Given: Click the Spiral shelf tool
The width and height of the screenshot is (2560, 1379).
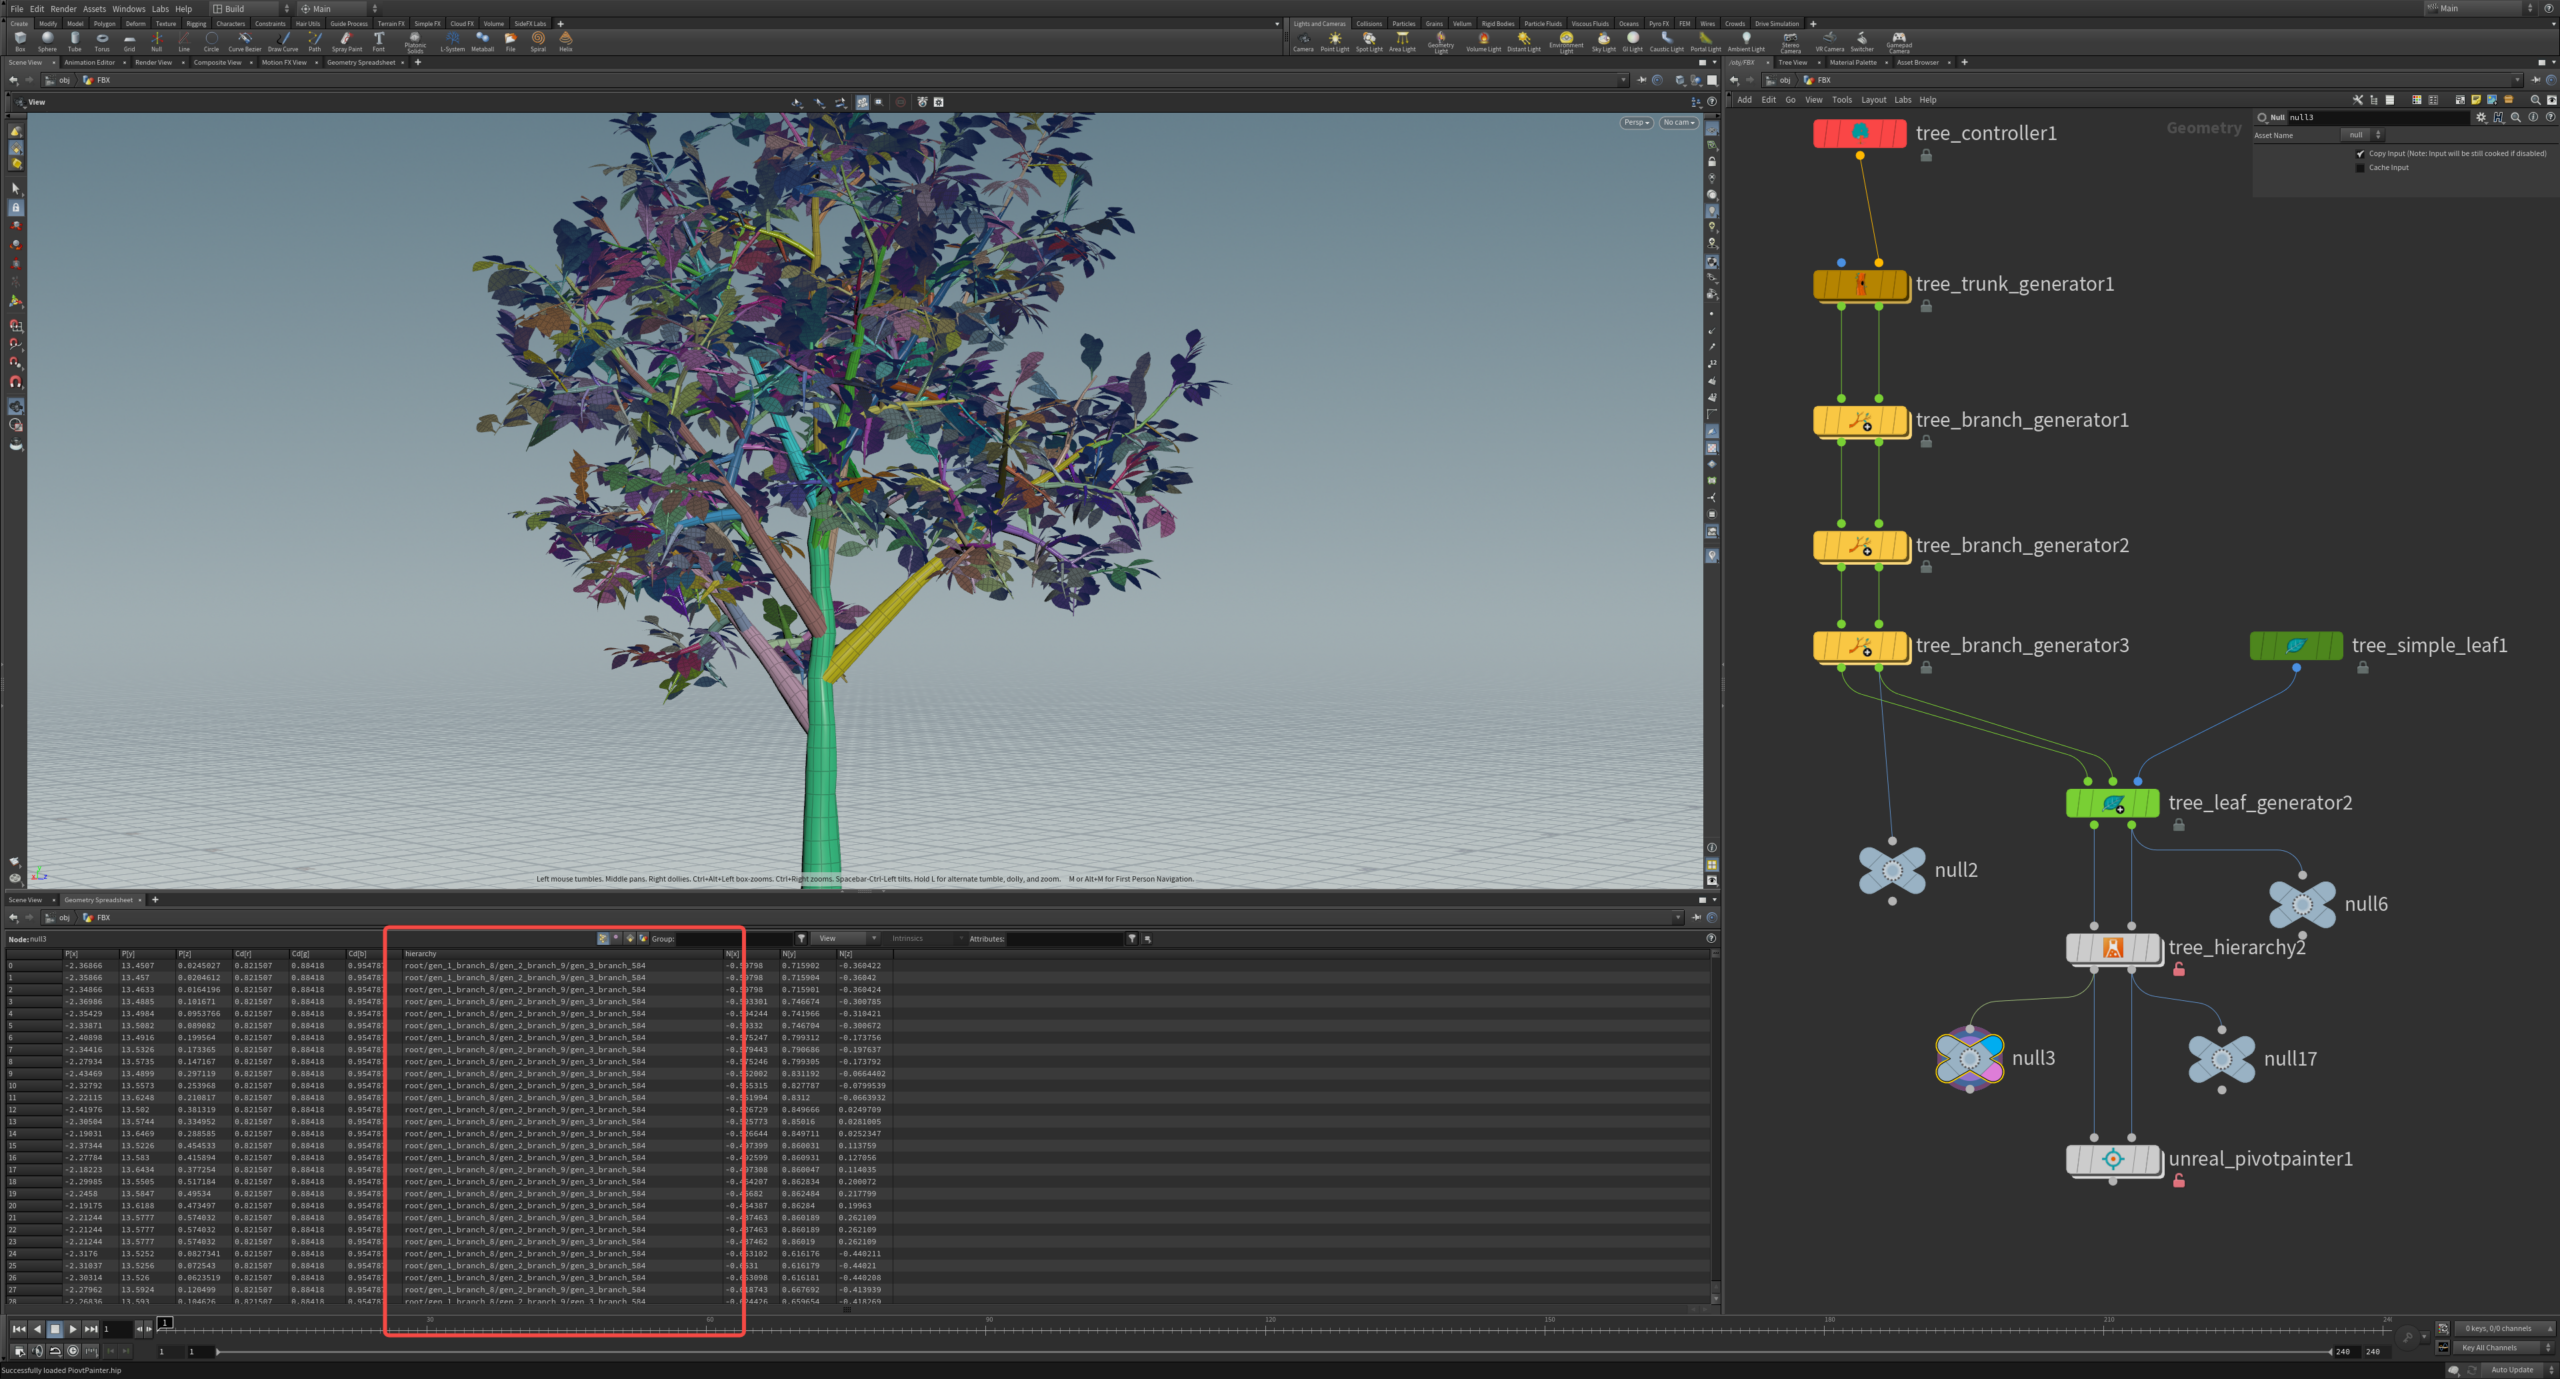Looking at the screenshot, I should point(538,41).
